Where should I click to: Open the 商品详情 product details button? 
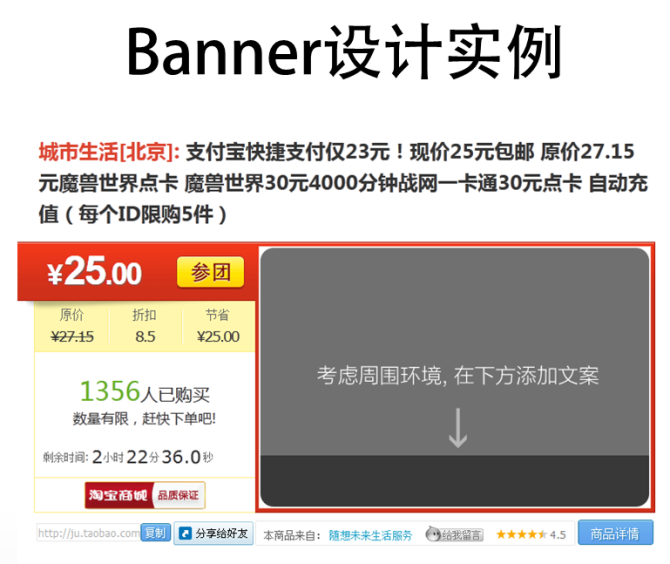click(x=615, y=533)
